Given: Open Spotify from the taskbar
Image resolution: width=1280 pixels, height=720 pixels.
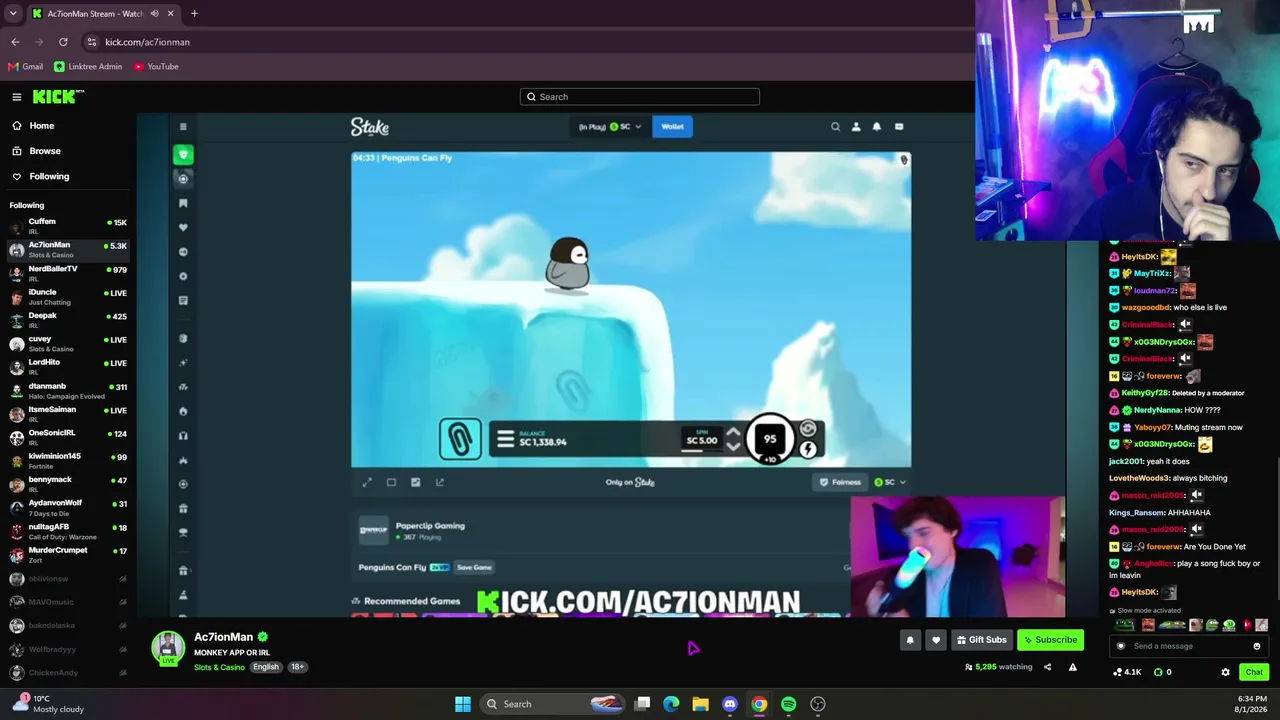Looking at the screenshot, I should coord(788,704).
